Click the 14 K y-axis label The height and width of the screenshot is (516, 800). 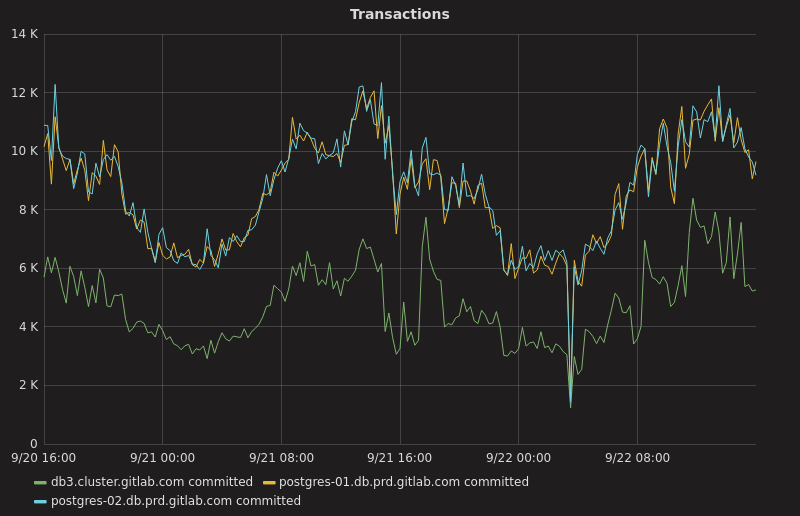coord(24,34)
